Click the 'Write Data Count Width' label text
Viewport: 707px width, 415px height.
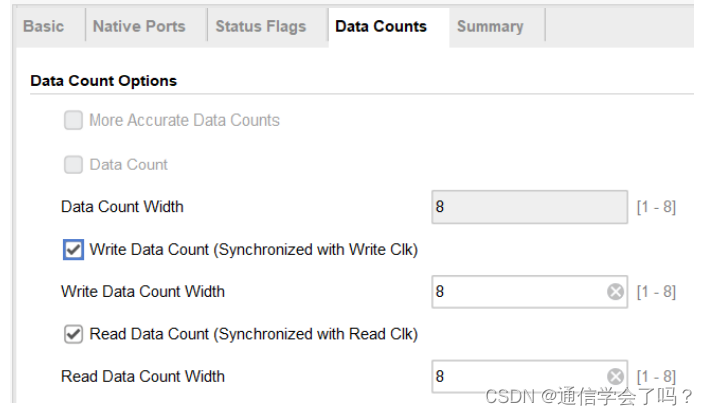143,292
